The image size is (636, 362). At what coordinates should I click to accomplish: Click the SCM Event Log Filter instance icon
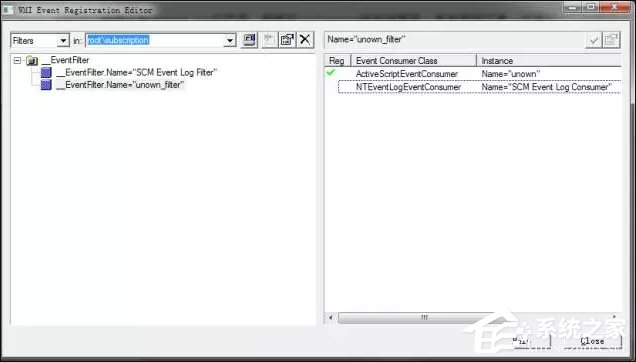[46, 73]
